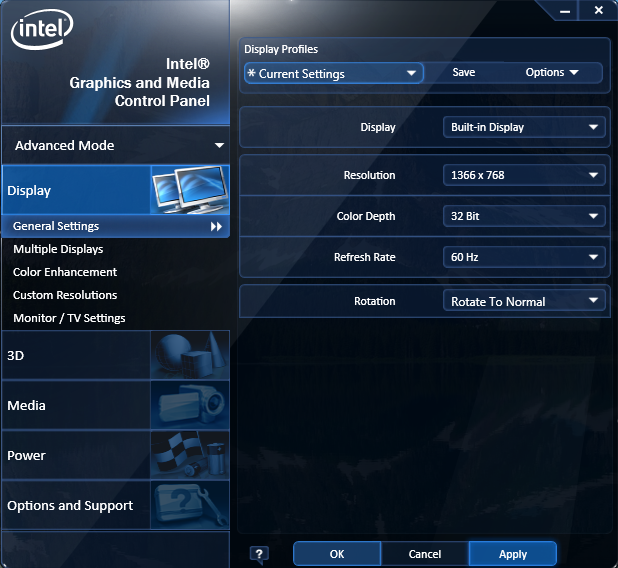Click the Display monitors icon
The image size is (618, 568).
pos(189,190)
